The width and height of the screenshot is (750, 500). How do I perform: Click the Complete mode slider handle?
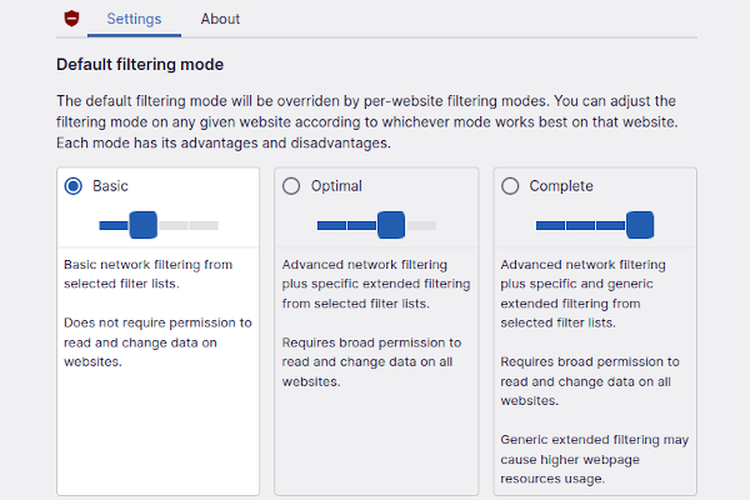[639, 225]
